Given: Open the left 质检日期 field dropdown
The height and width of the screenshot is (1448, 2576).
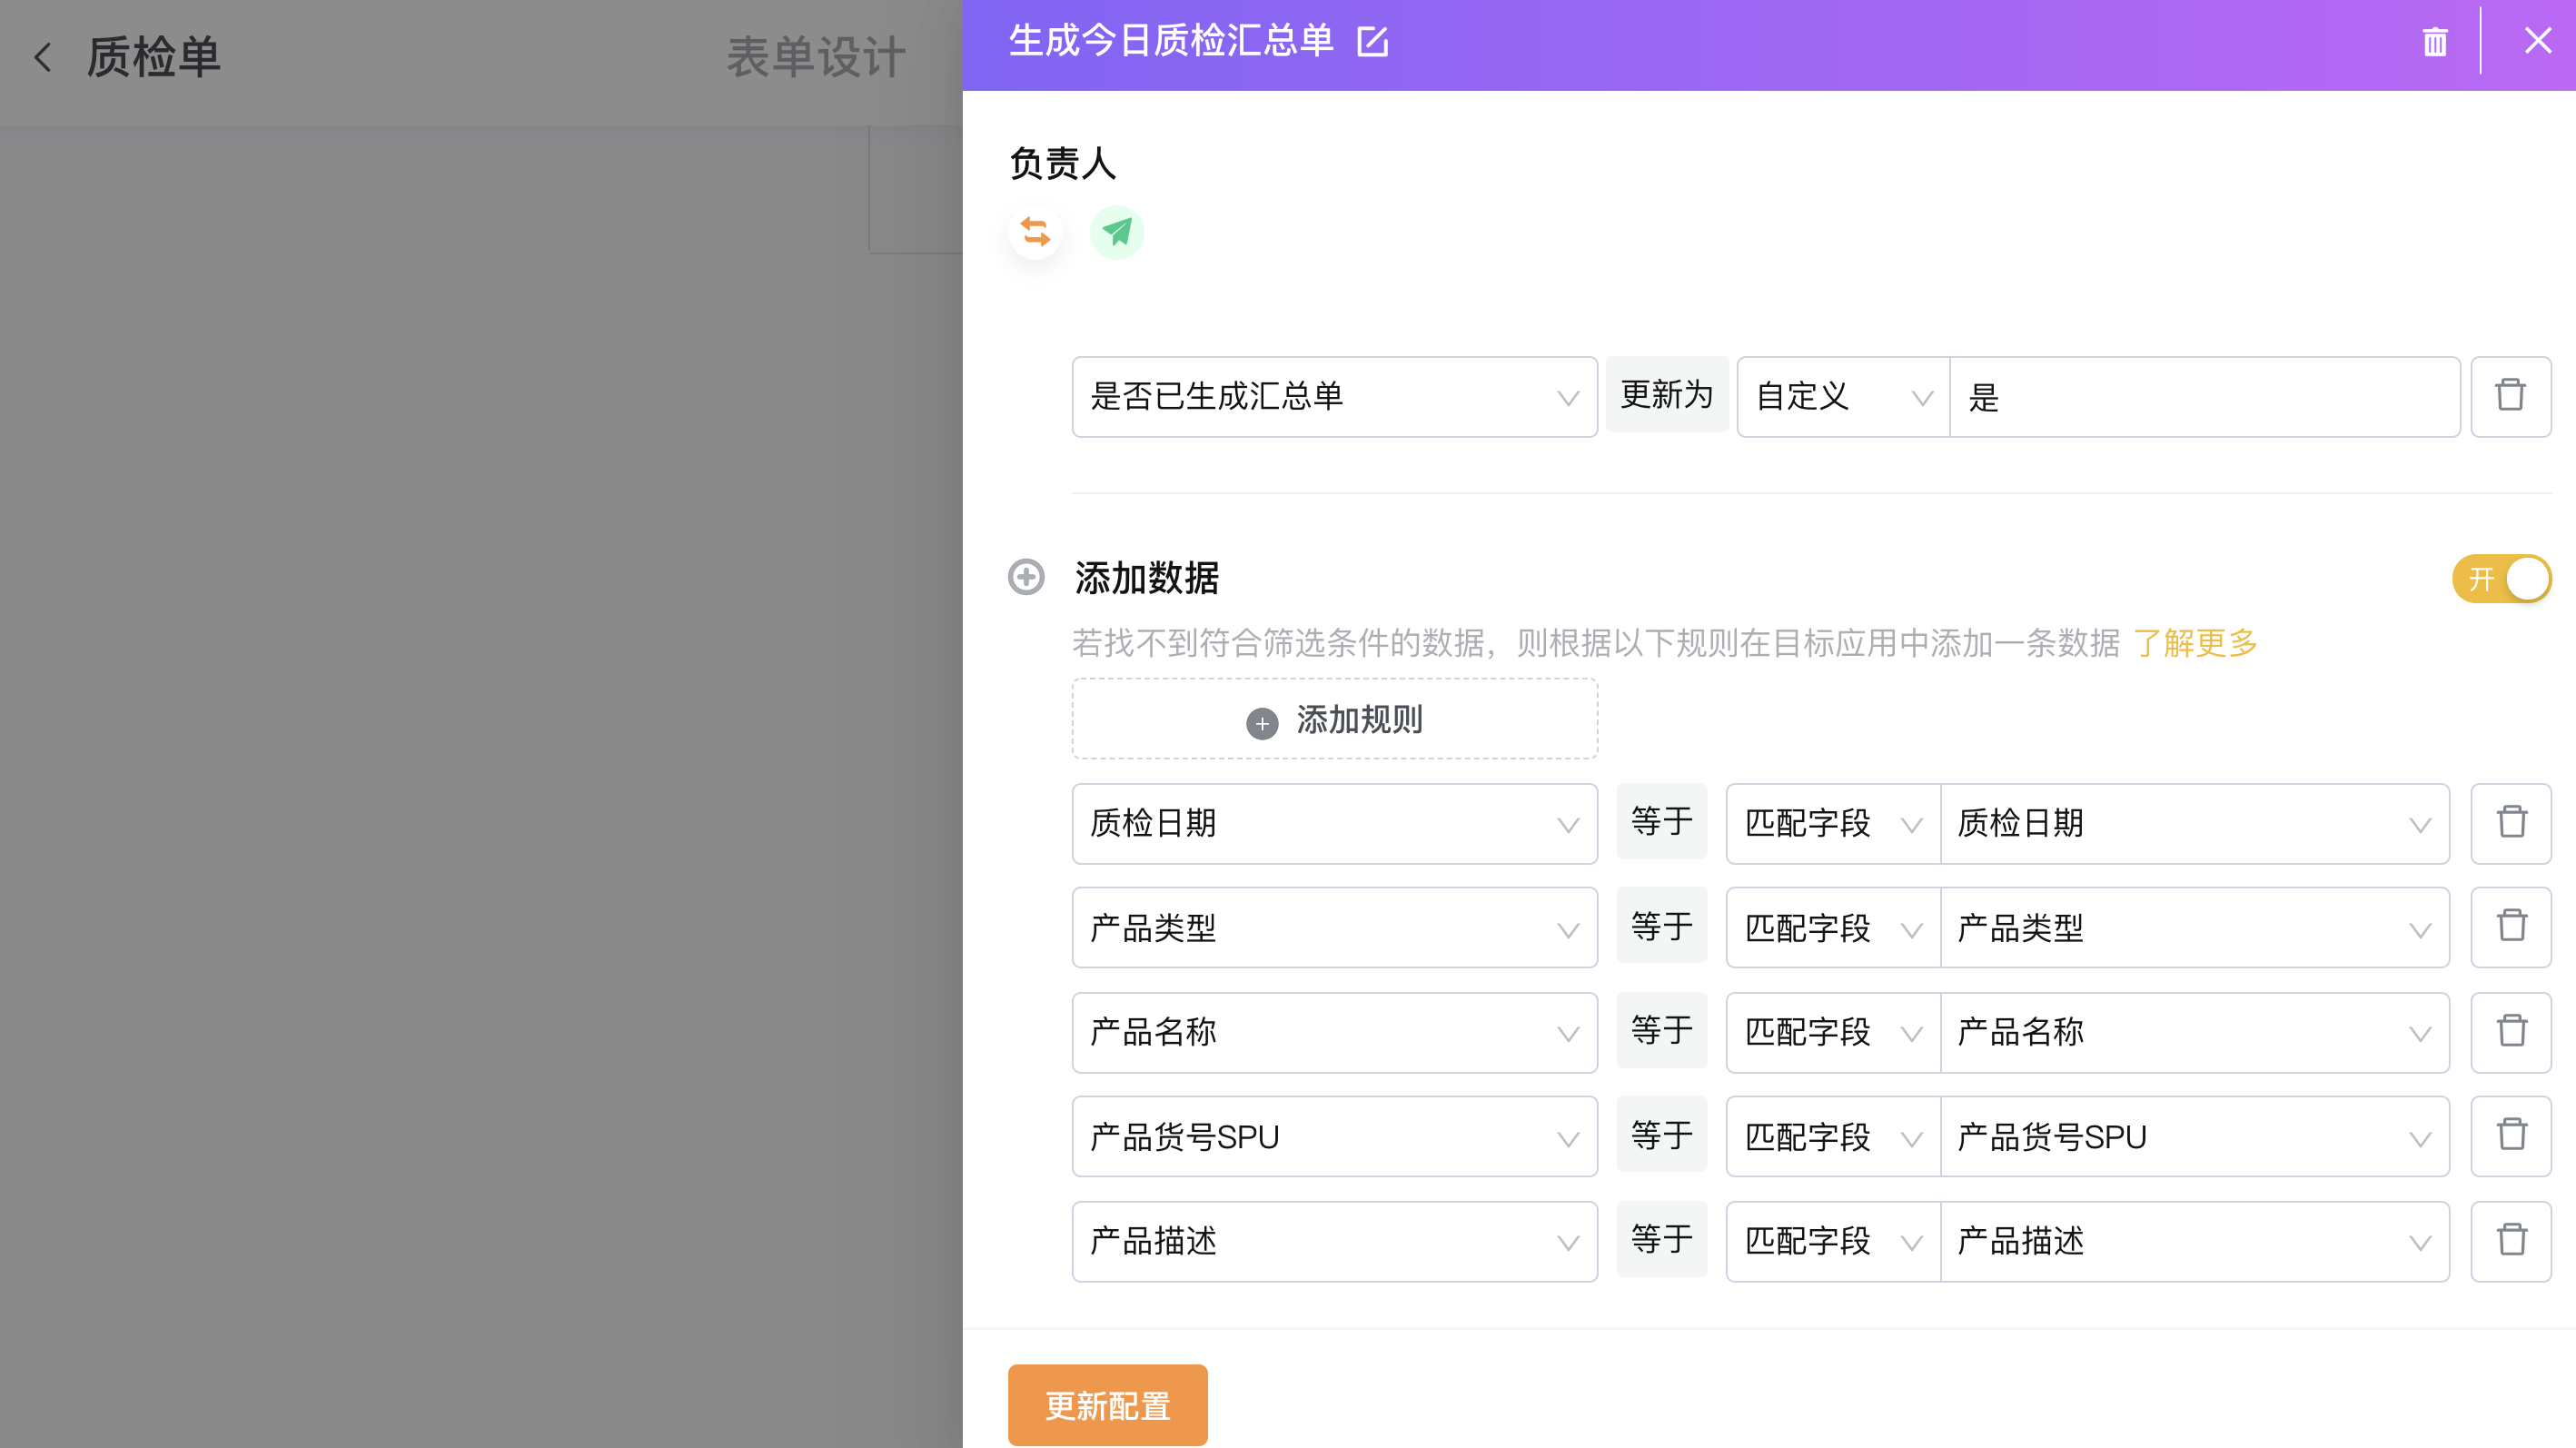Looking at the screenshot, I should [x=1334, y=823].
